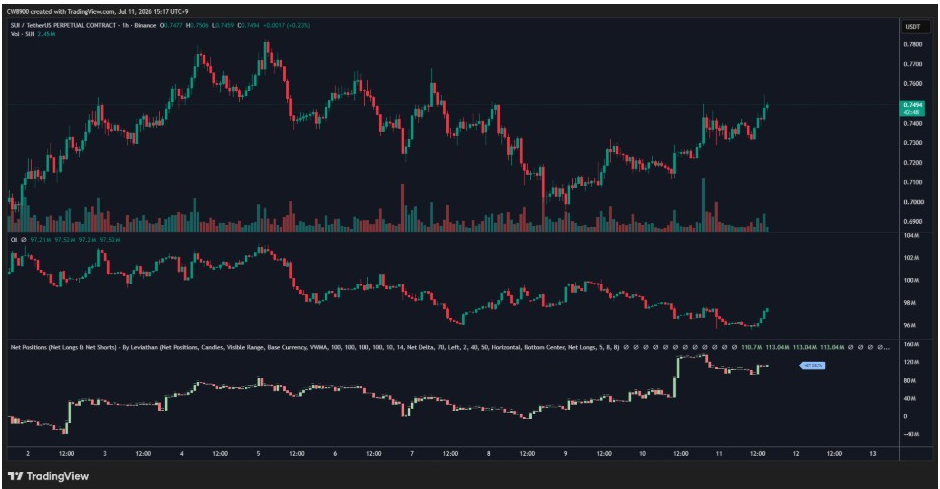Click the 0.7200 price axis label

(912, 163)
